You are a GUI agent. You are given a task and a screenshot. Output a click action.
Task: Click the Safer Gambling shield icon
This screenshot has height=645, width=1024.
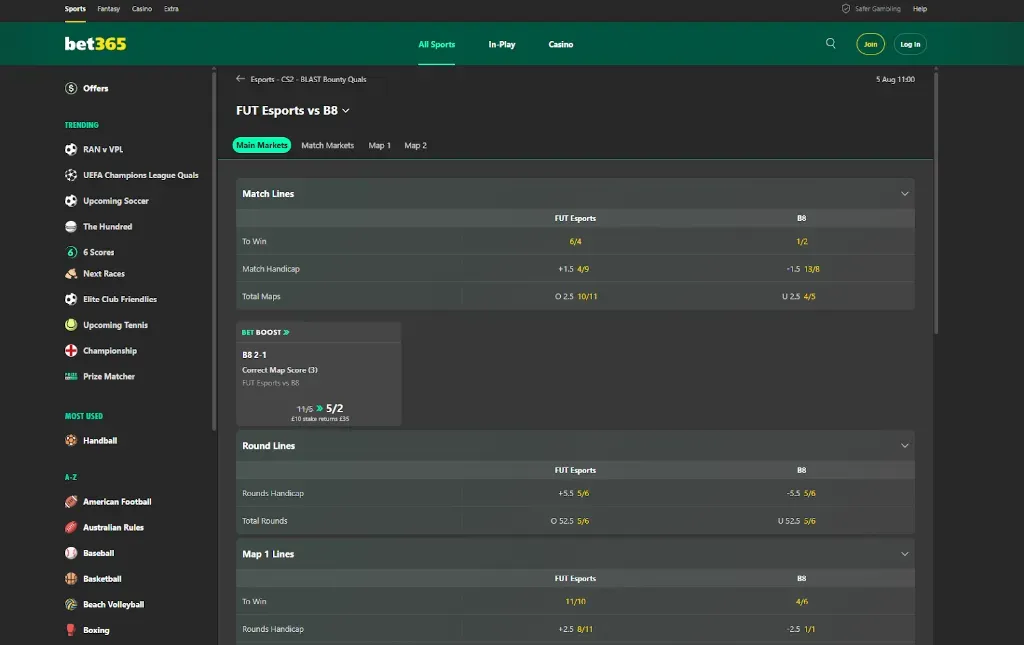click(846, 9)
